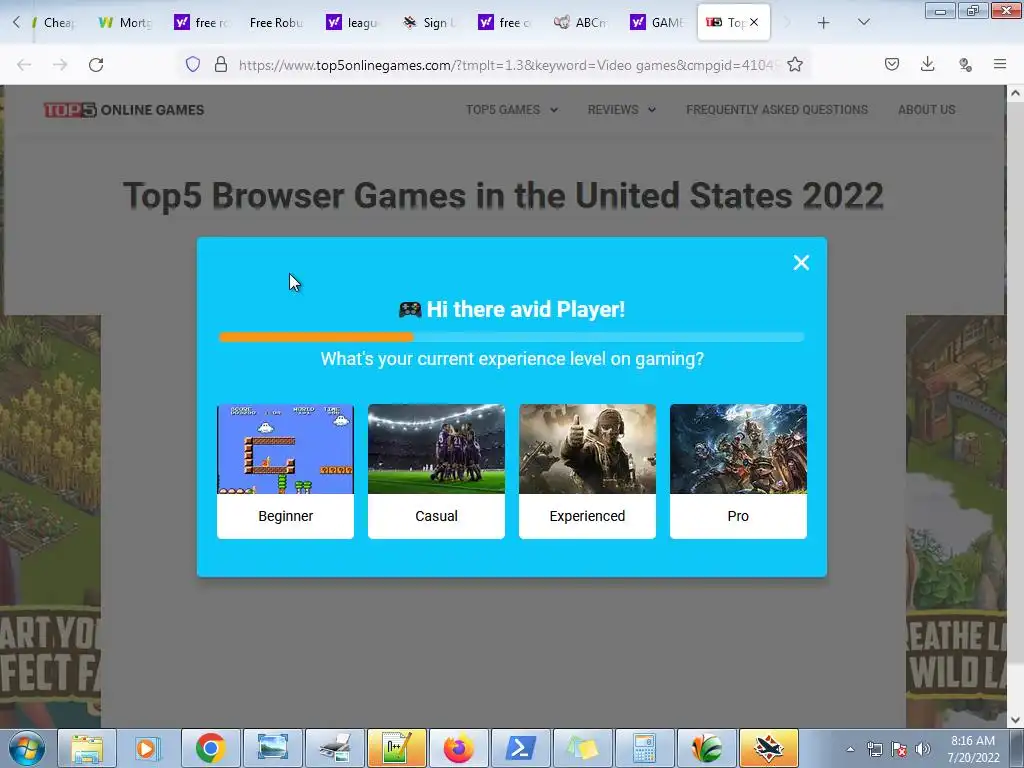Viewport: 1024px width, 768px height.
Task: Reload the current page
Action: click(x=96, y=65)
